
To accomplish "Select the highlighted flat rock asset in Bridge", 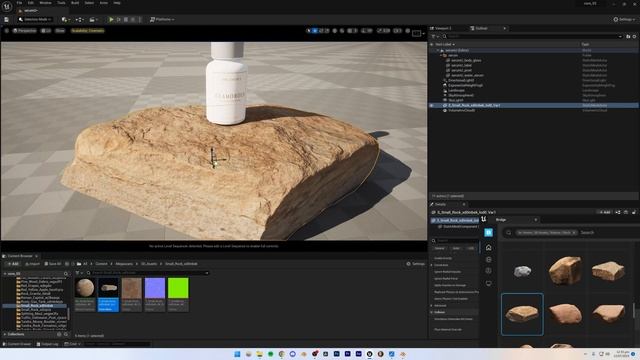I will [522, 314].
